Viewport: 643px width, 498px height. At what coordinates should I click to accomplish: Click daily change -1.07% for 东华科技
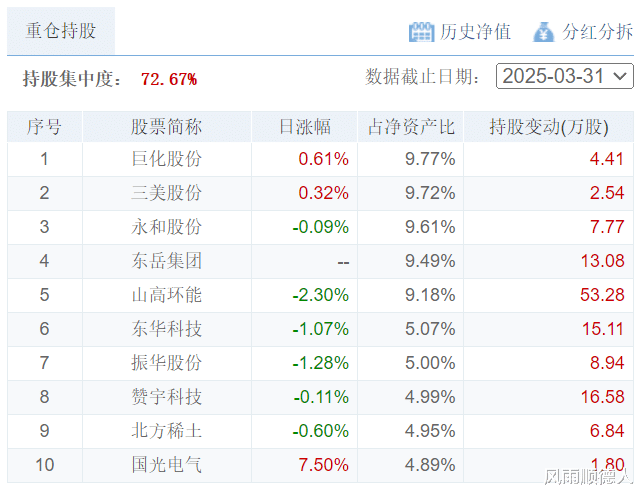320,329
